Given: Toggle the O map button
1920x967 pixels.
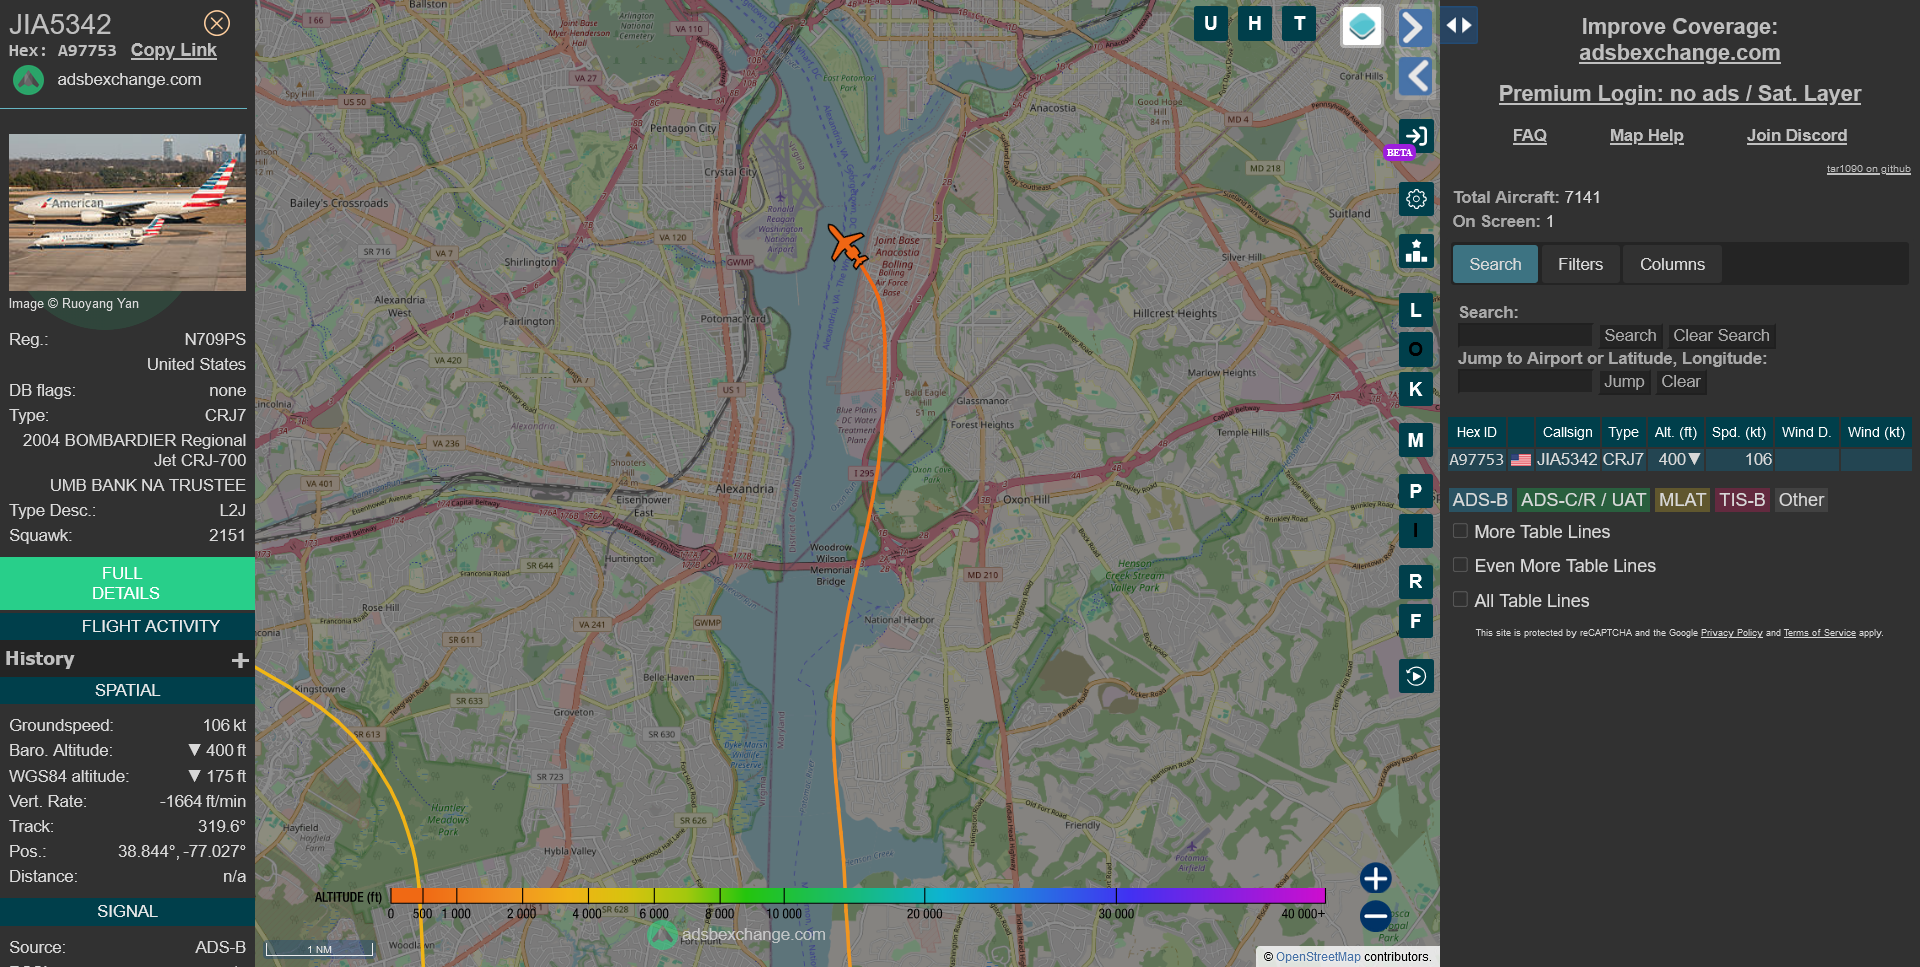Looking at the screenshot, I should click(x=1416, y=349).
